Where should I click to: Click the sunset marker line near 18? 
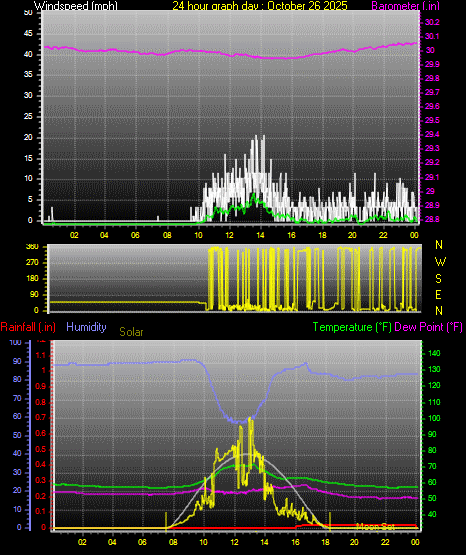[x=330, y=521]
